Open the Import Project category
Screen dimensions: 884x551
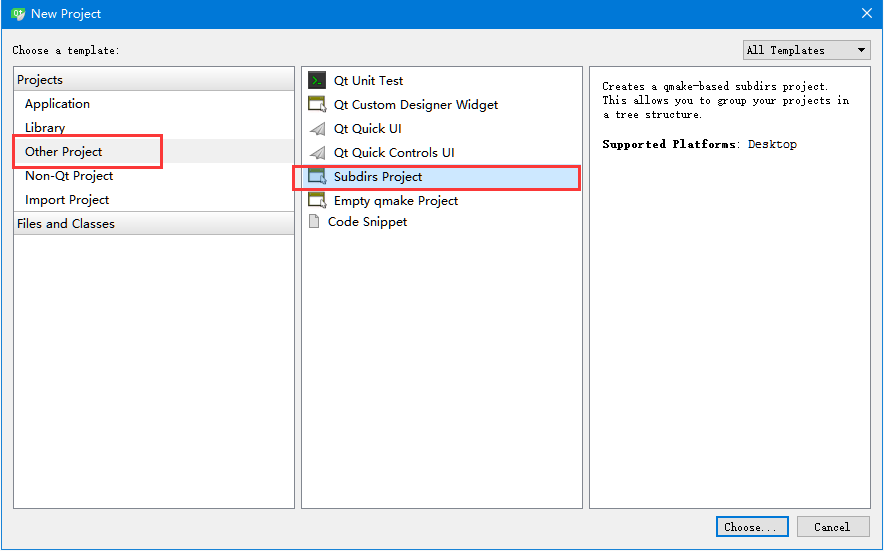pyautogui.click(x=67, y=200)
